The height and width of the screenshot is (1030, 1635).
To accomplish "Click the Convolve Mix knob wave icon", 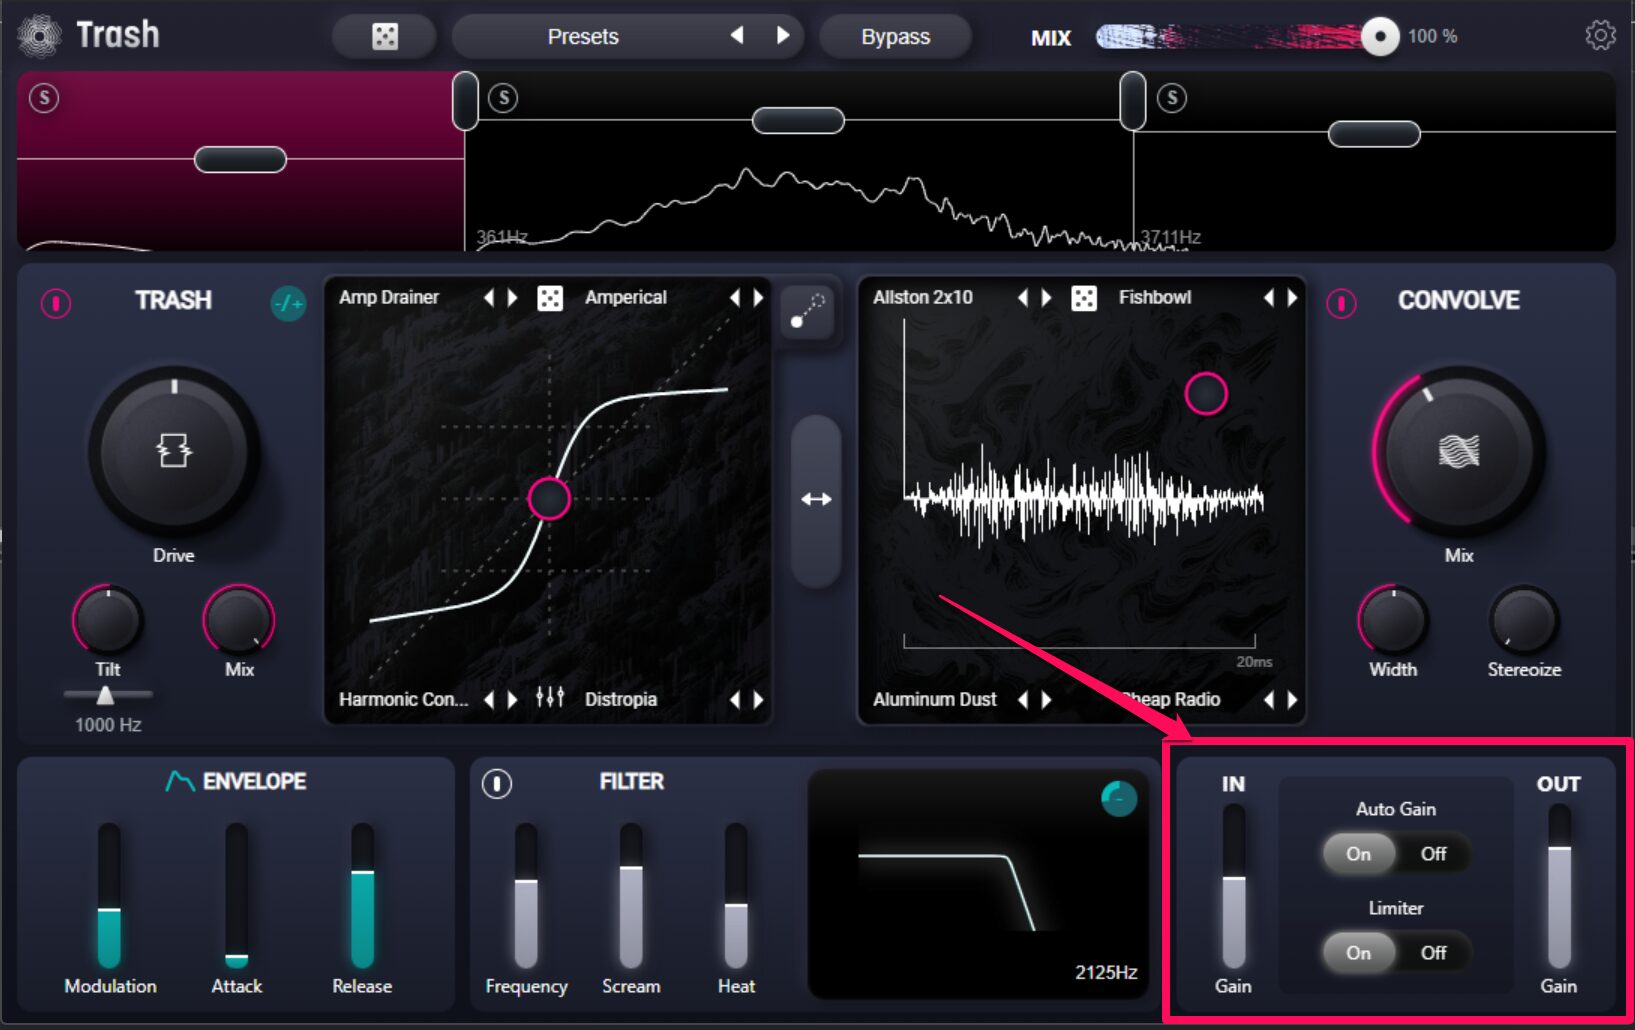I will [1459, 451].
